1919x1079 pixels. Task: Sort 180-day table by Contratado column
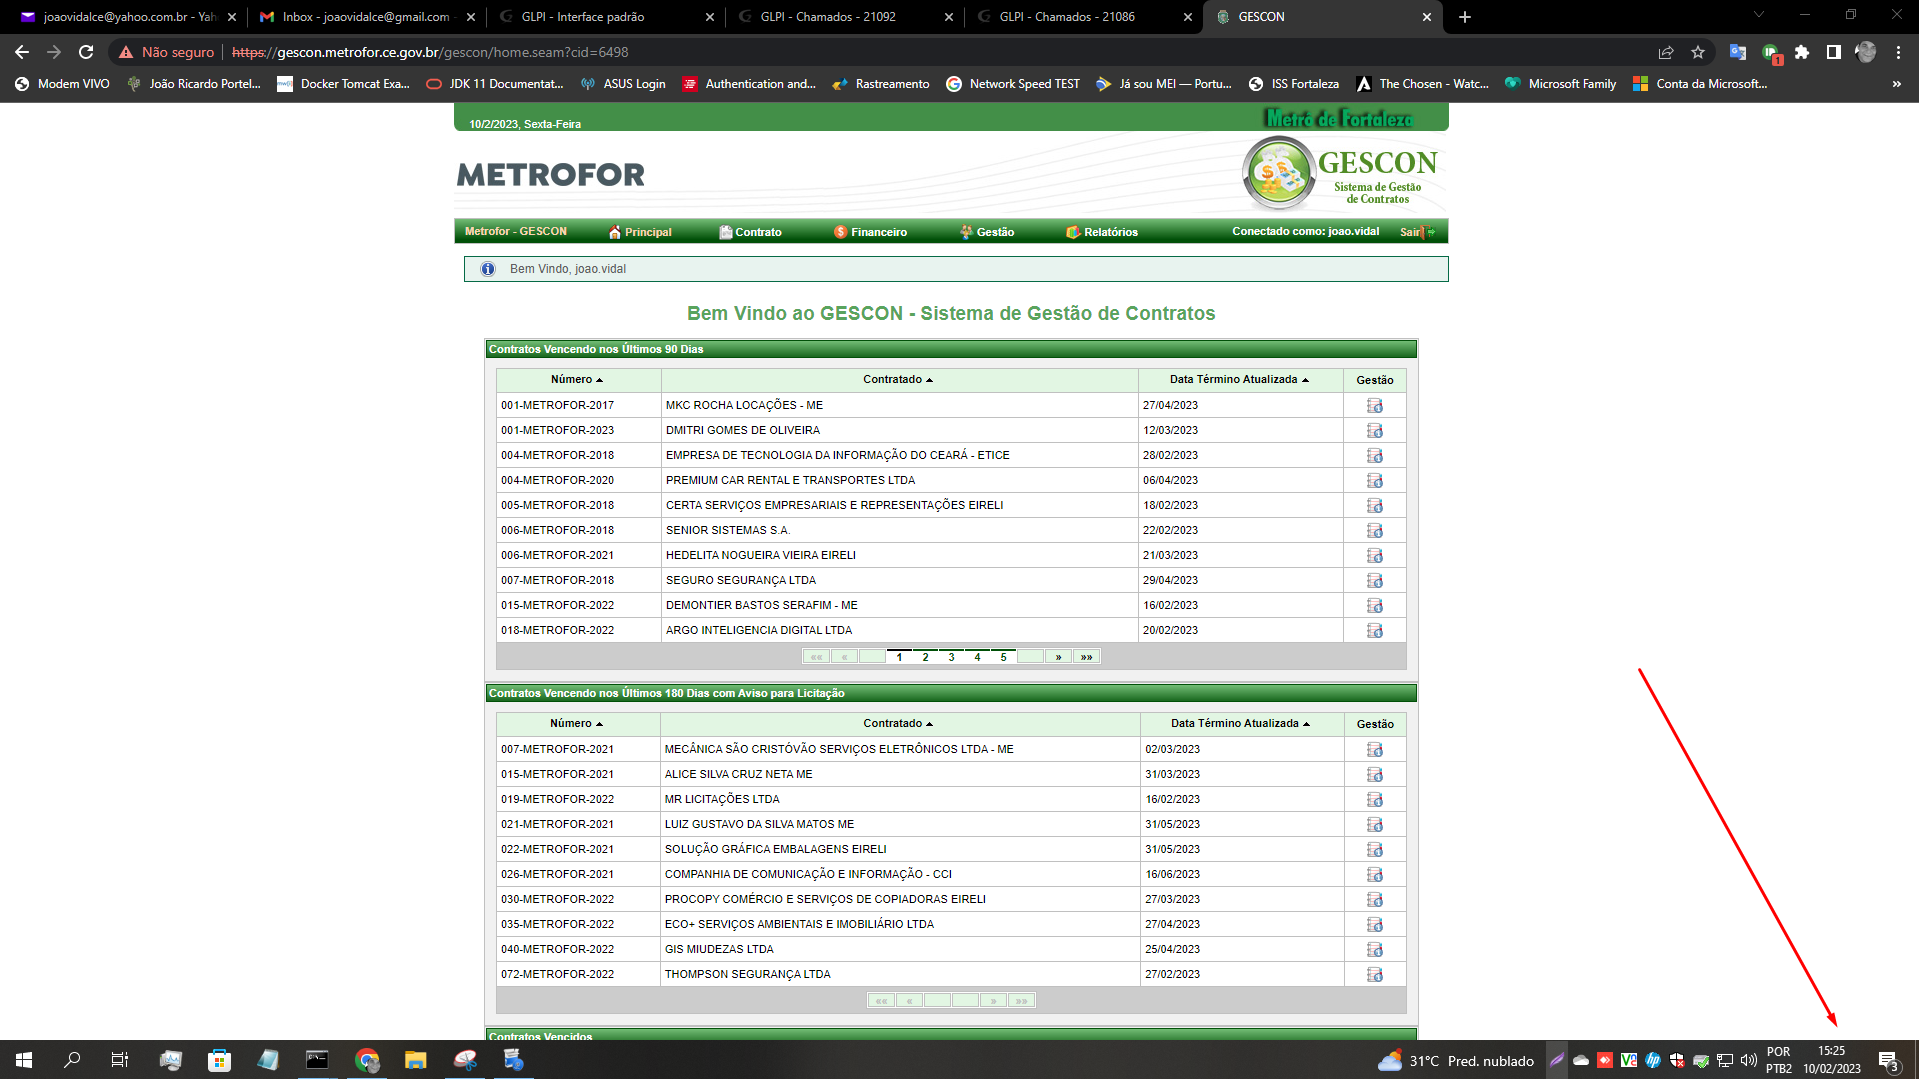pyautogui.click(x=898, y=724)
